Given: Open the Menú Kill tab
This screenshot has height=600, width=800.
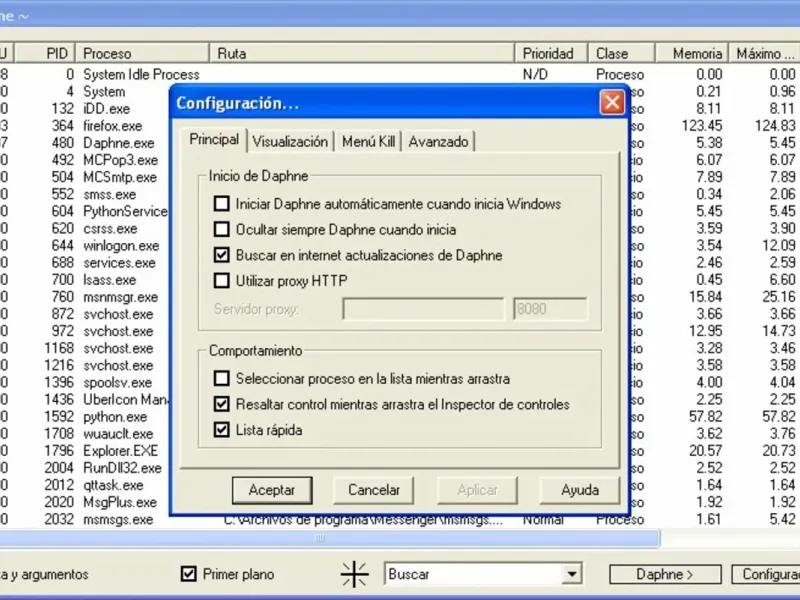Looking at the screenshot, I should tap(368, 141).
